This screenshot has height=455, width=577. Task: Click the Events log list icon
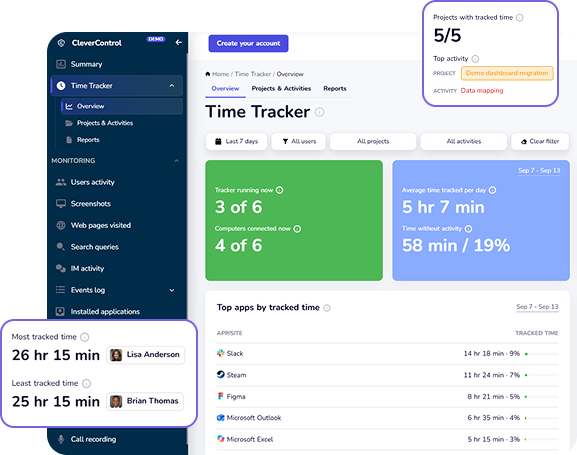pos(60,290)
